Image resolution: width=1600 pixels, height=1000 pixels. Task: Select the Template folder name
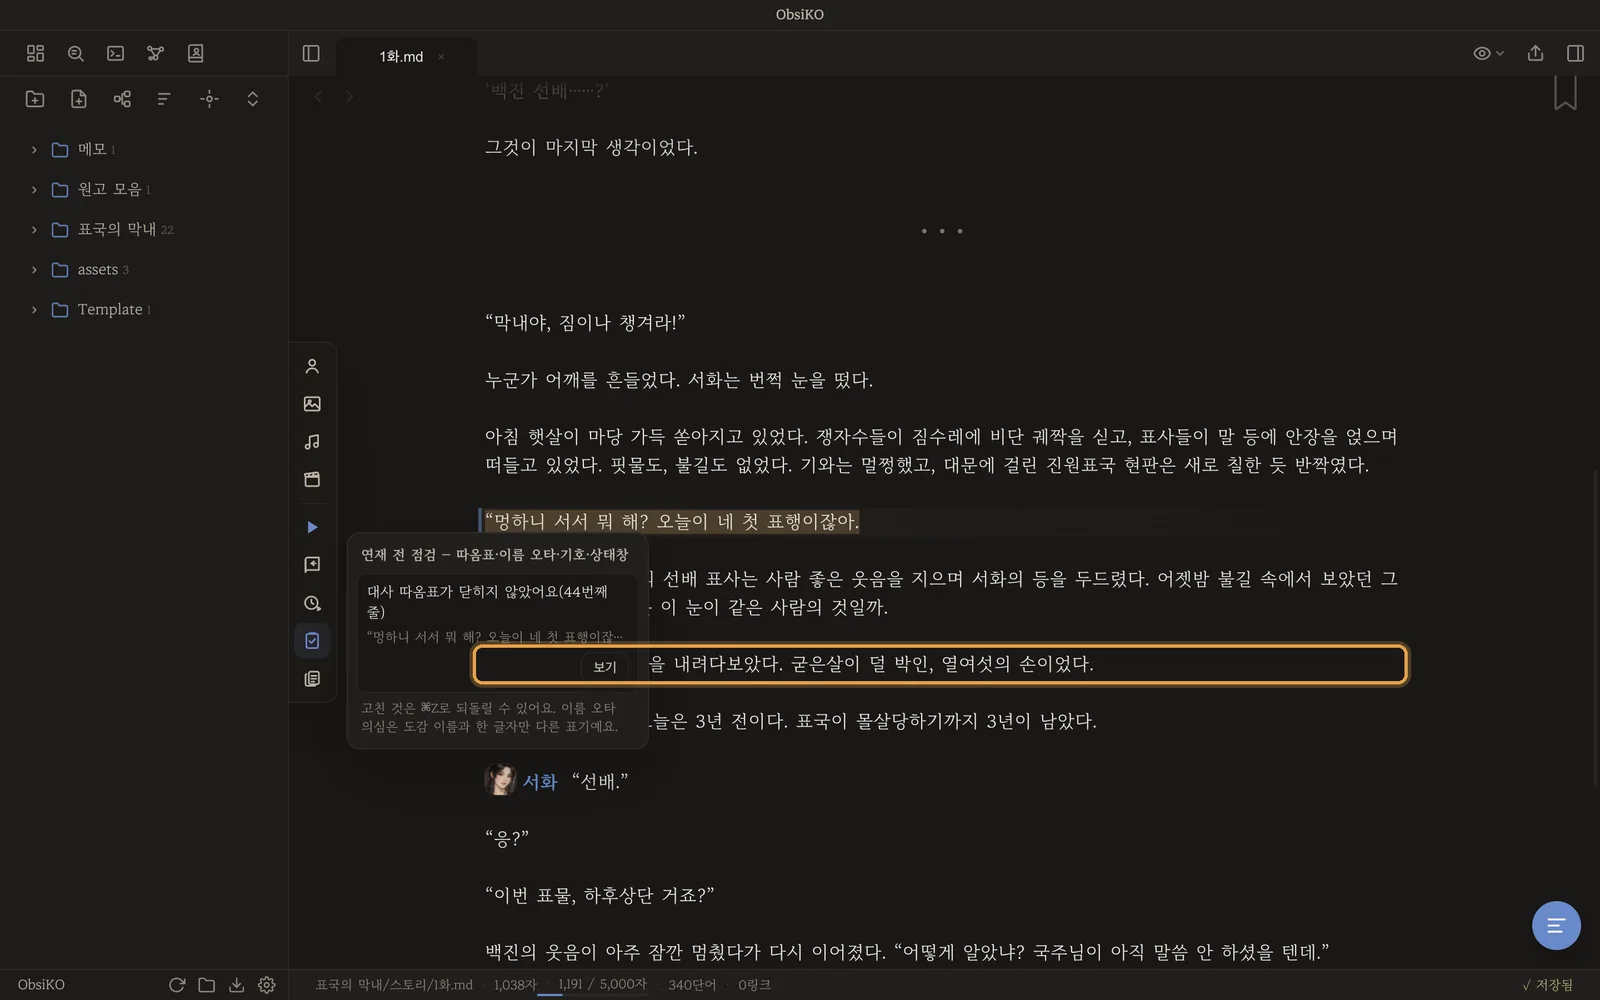[x=110, y=310]
